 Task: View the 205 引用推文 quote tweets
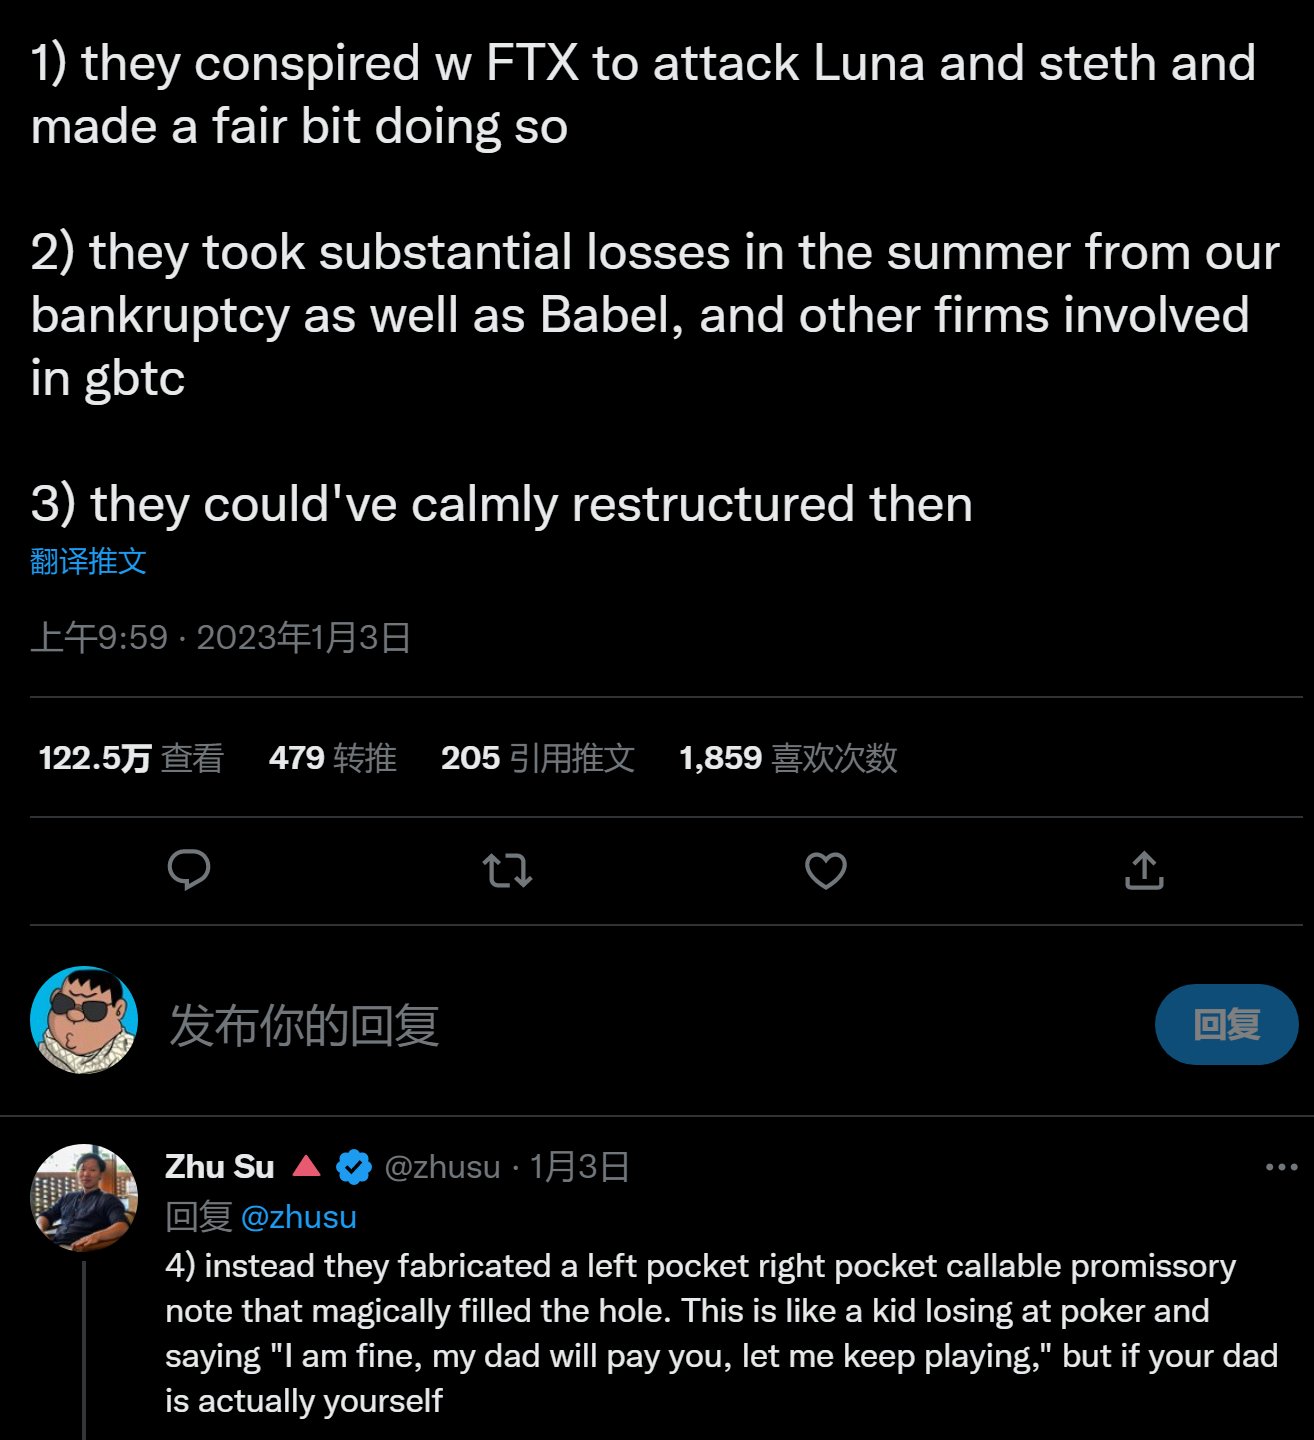tap(538, 758)
